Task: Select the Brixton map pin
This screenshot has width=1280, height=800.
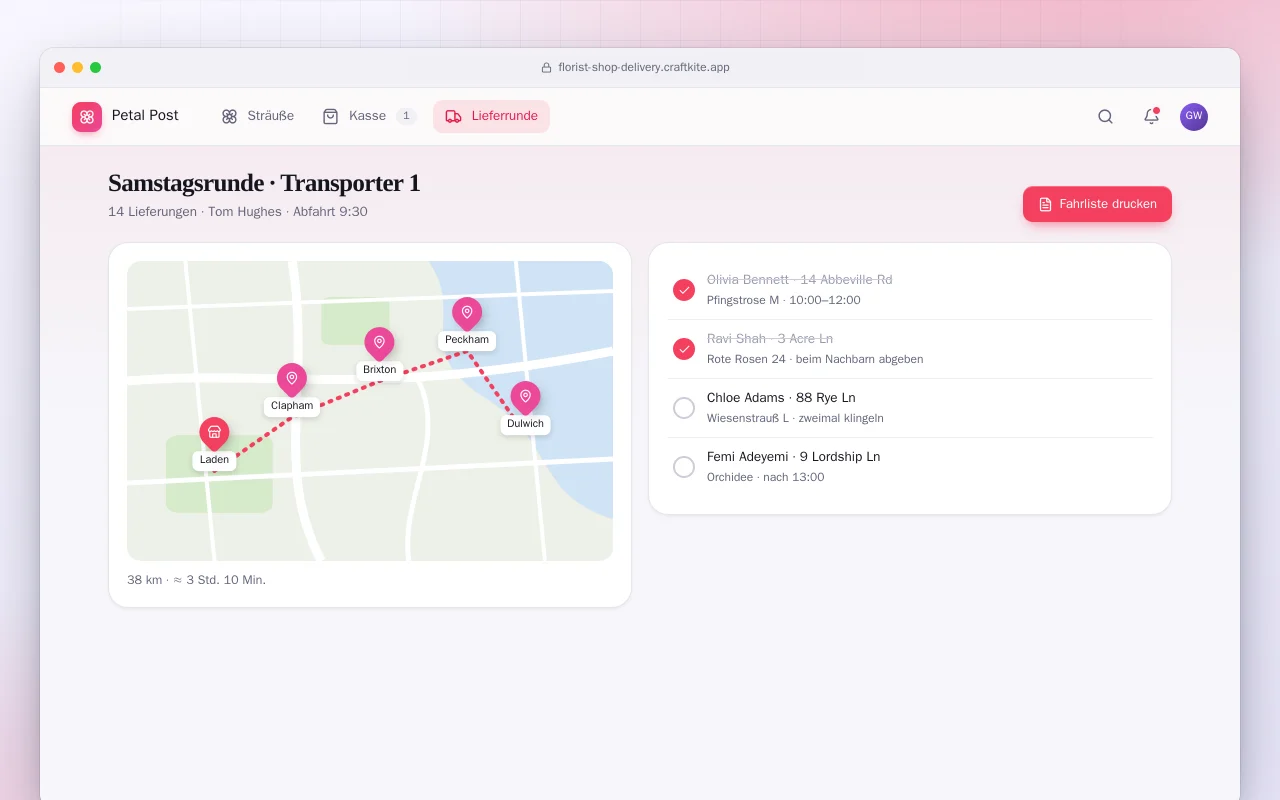Action: (x=379, y=344)
